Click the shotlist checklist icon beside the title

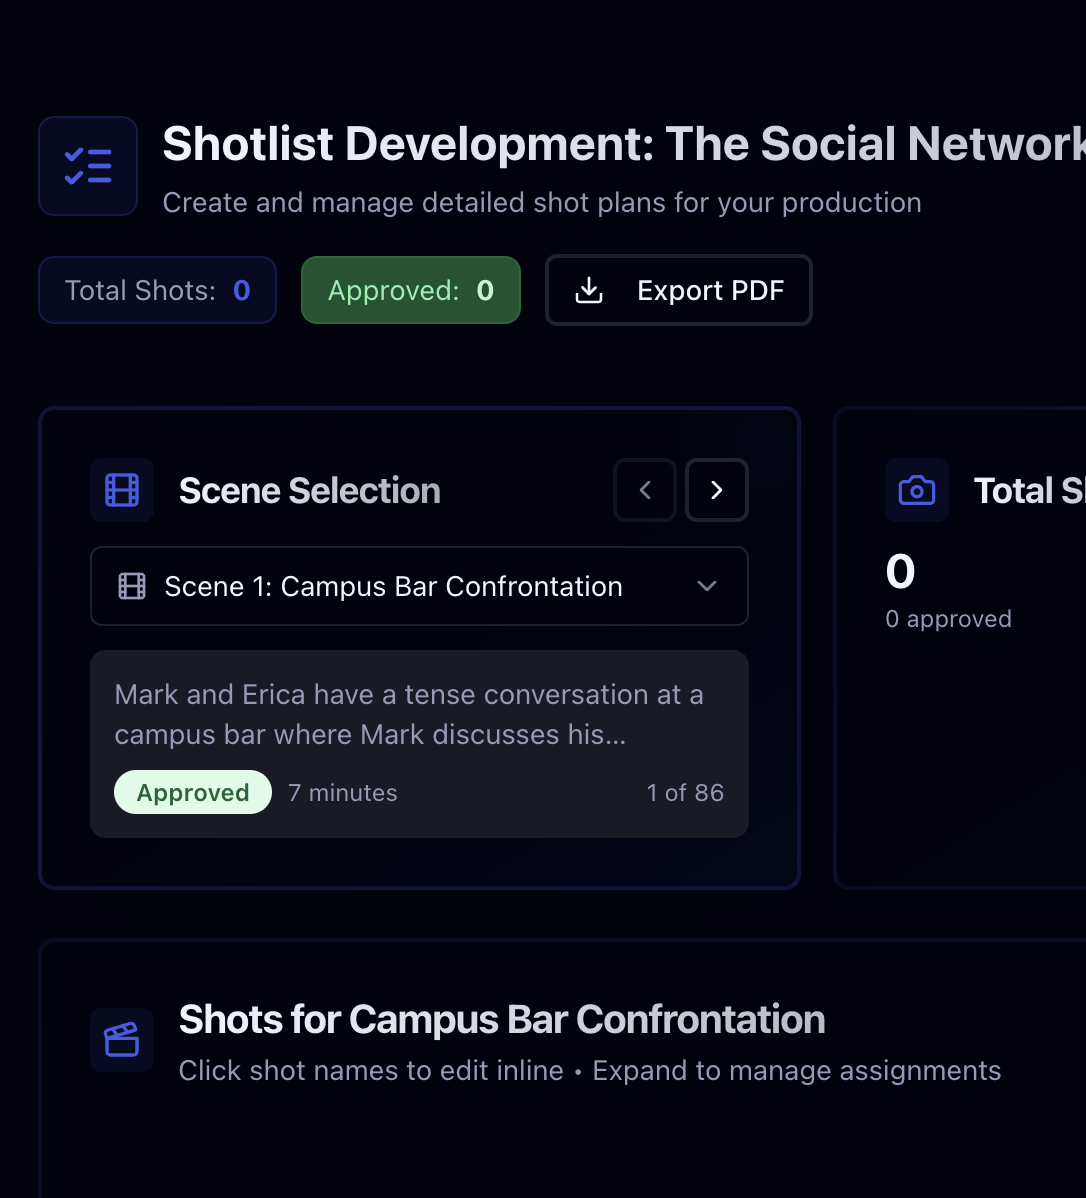[x=88, y=166]
